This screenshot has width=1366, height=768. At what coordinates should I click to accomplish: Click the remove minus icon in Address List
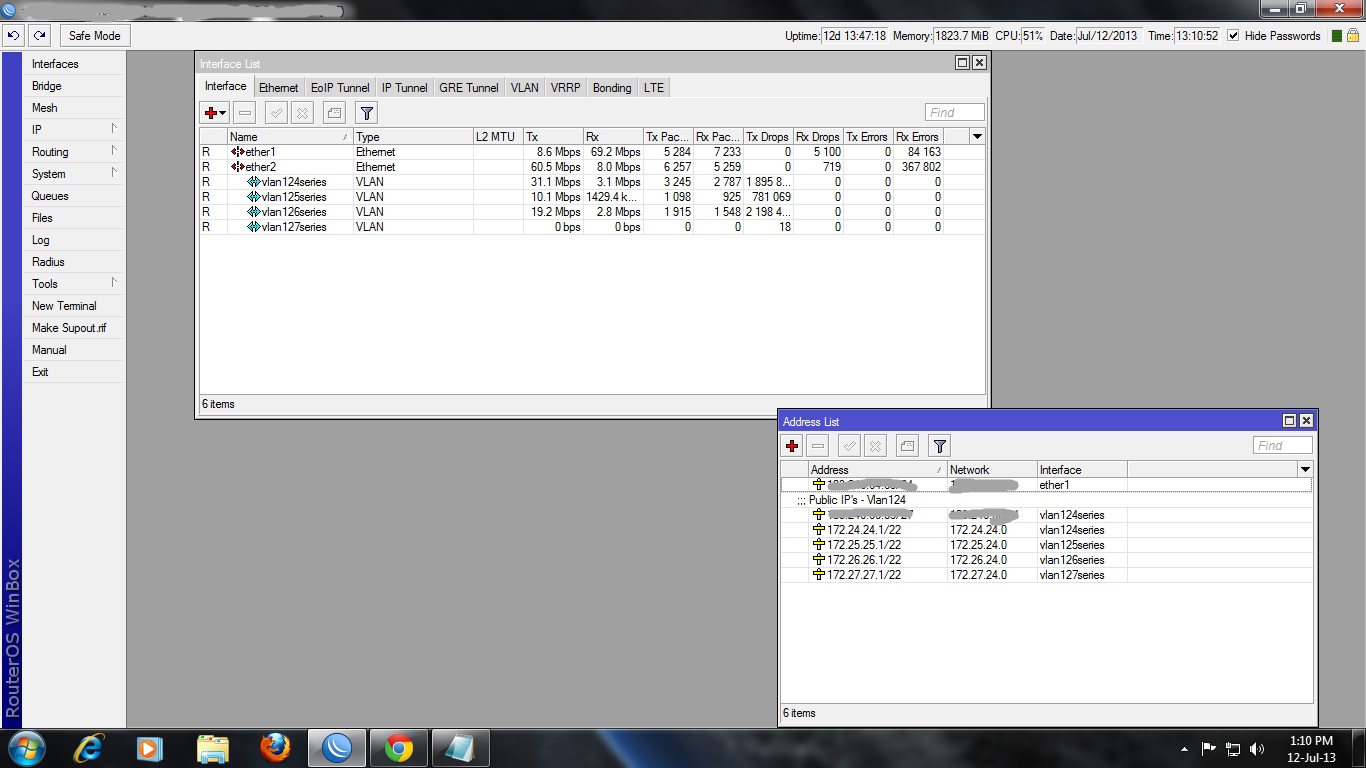pos(818,446)
